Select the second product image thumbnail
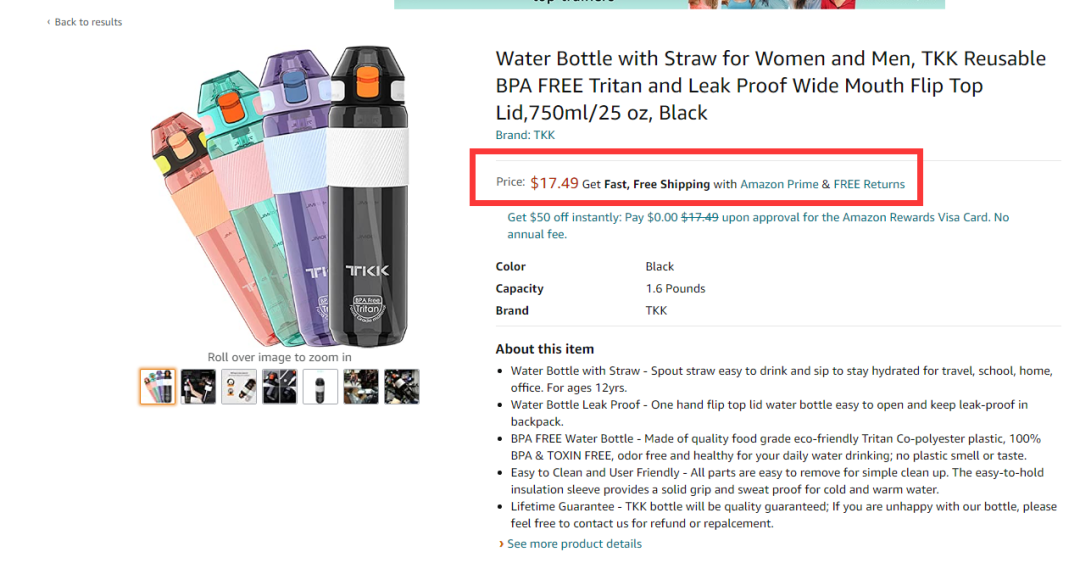This screenshot has height=563, width=1080. coord(198,387)
